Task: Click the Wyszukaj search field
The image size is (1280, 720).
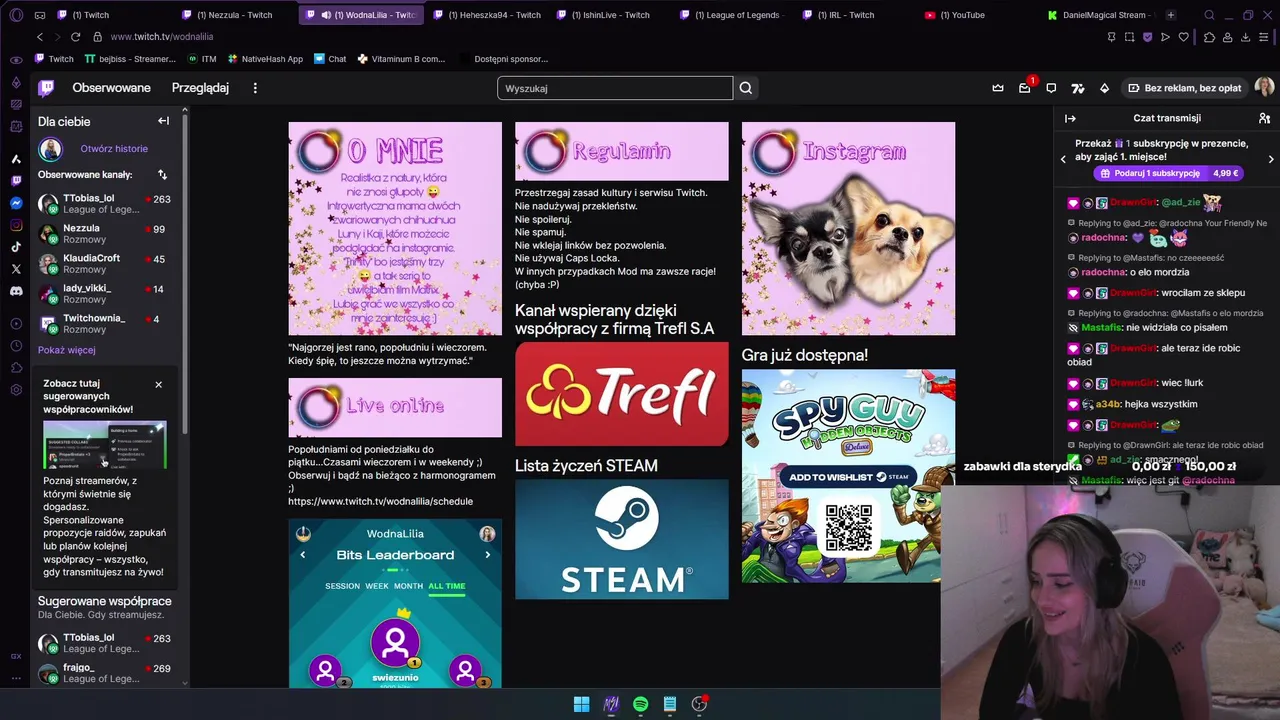Action: coord(615,88)
